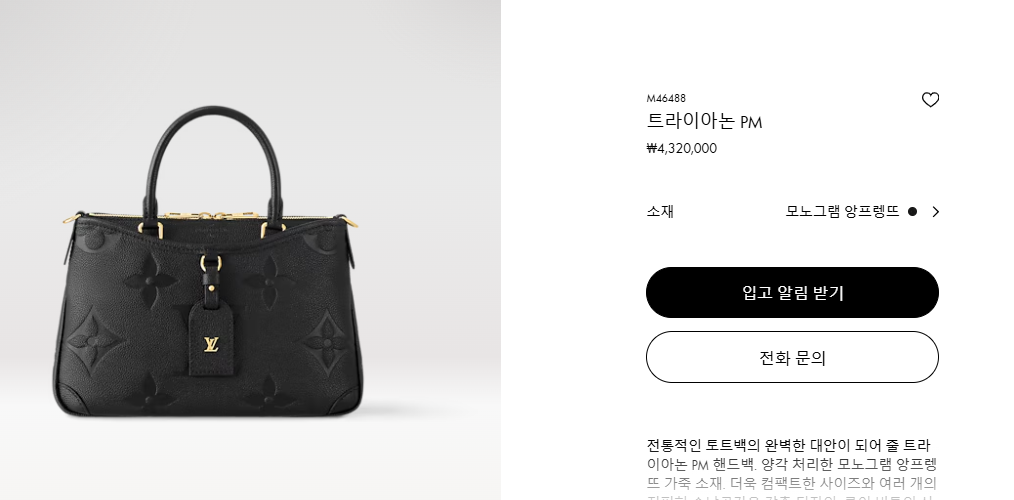
Task: Click the product title 트라이아논 PM
Action: (704, 121)
